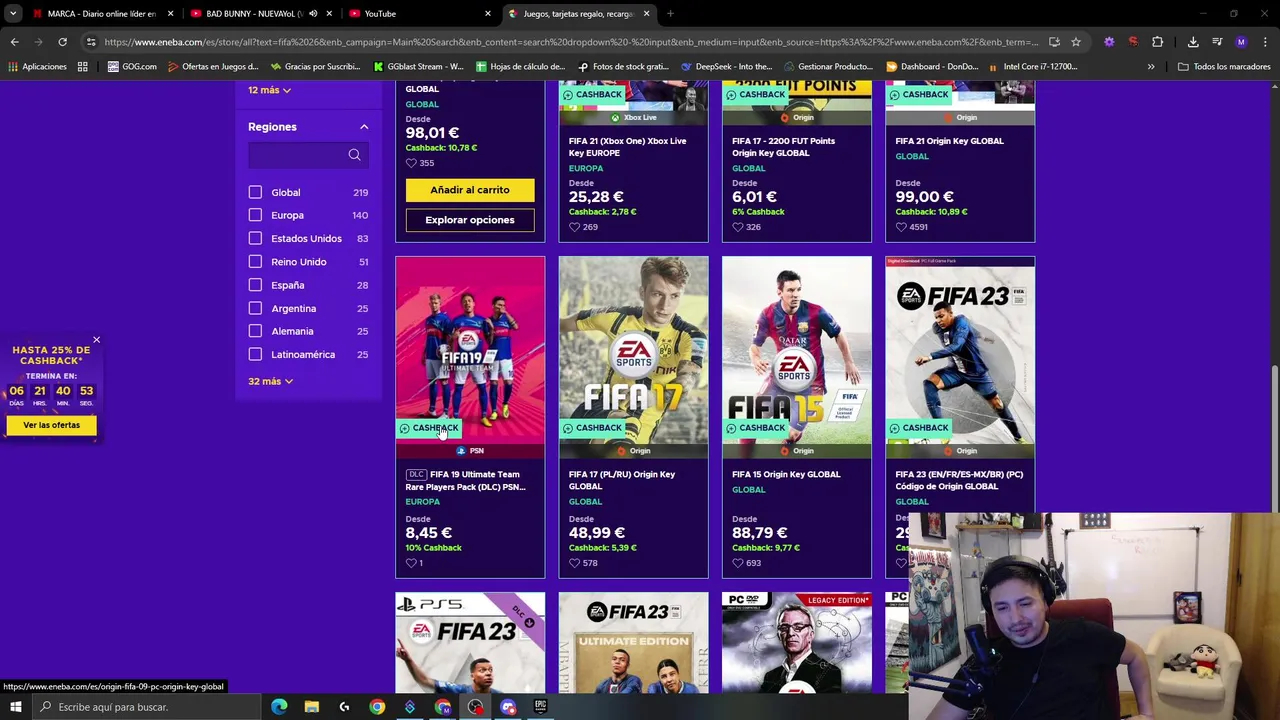Click the heart icon with 269
1280x720 pixels.
(x=574, y=227)
